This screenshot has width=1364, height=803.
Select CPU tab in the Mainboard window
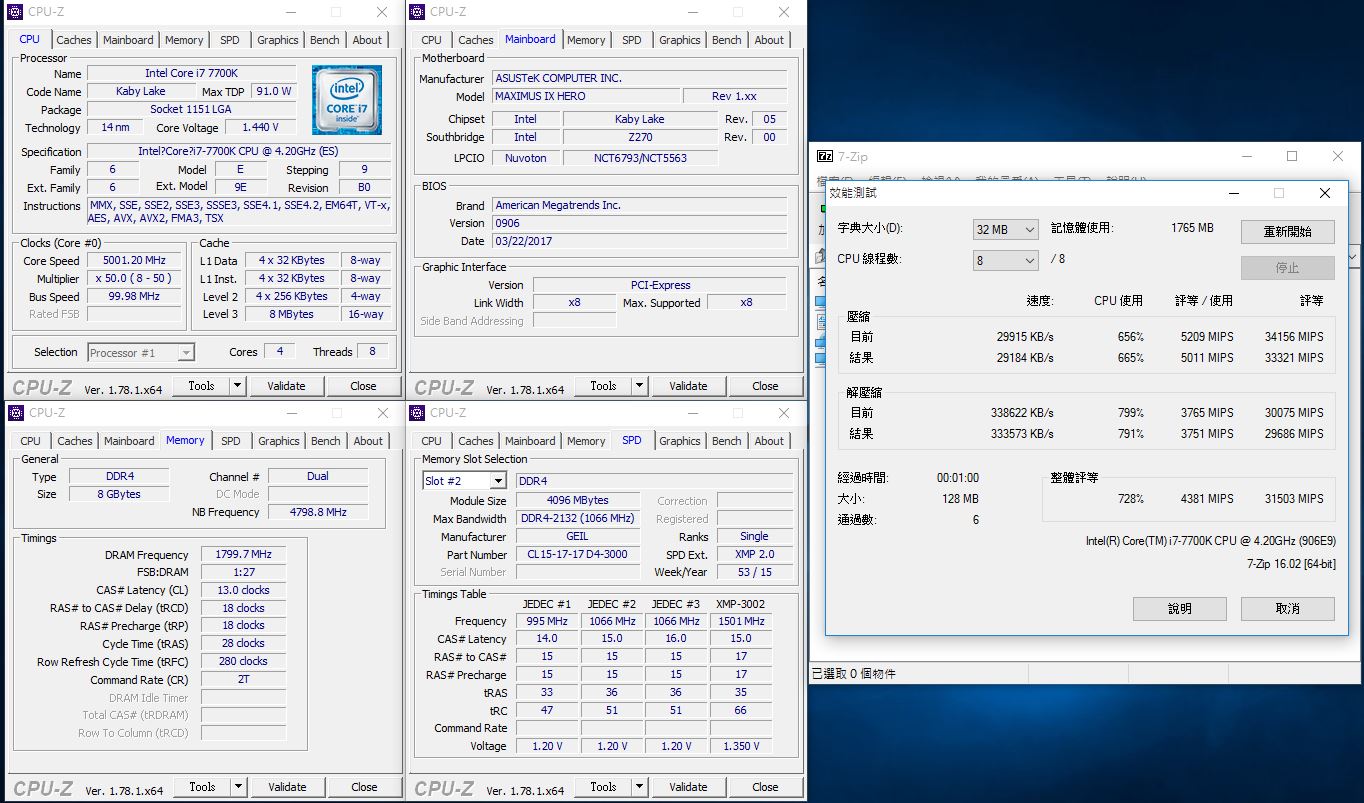(432, 40)
